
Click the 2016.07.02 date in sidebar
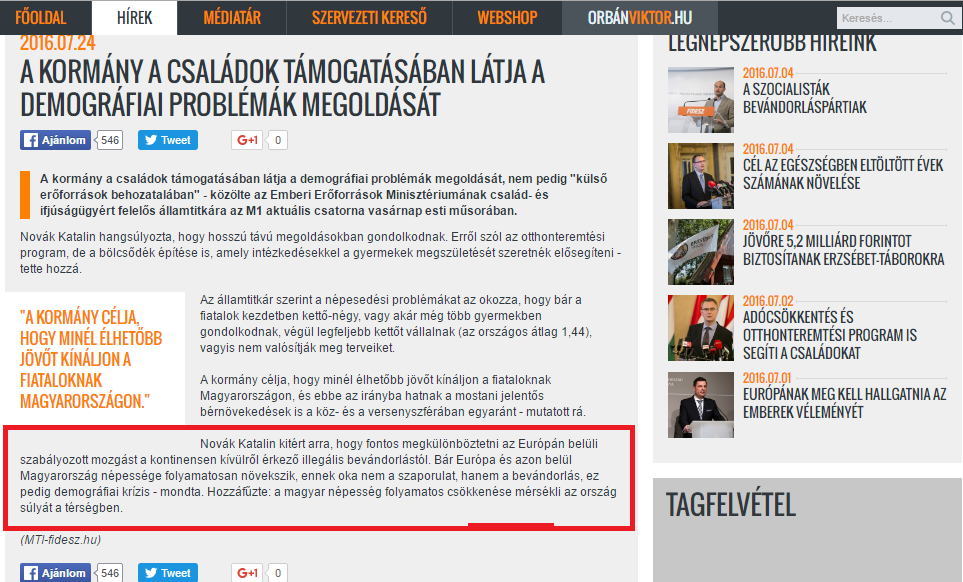pyautogui.click(x=768, y=301)
